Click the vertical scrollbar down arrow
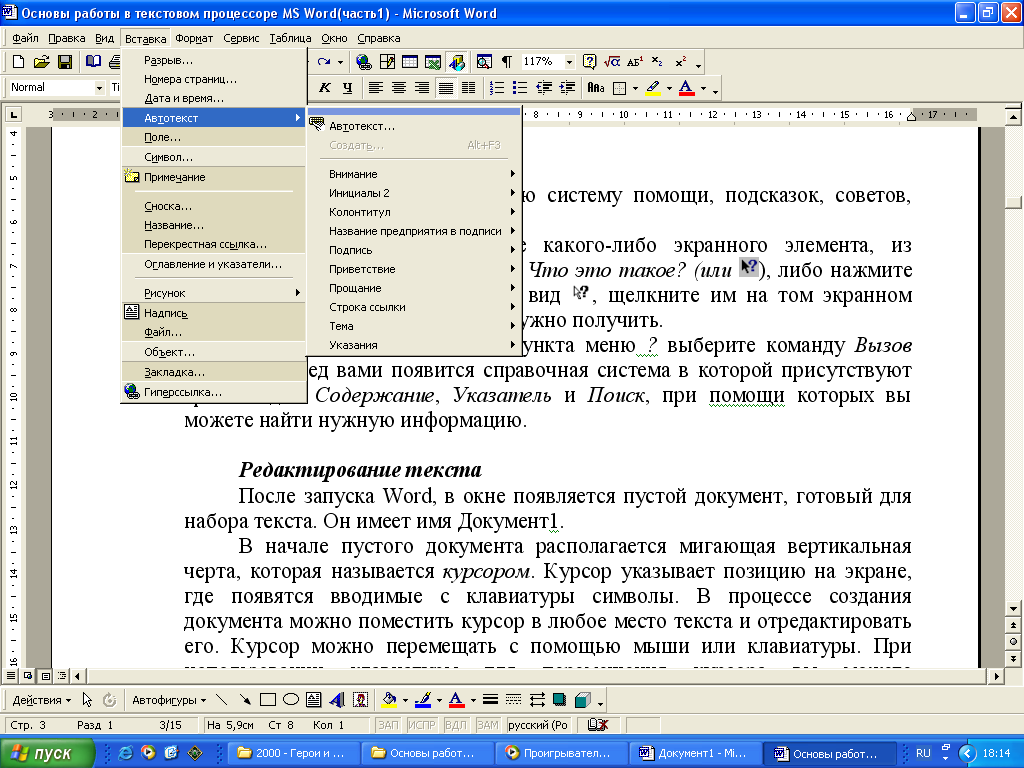 (x=1013, y=608)
